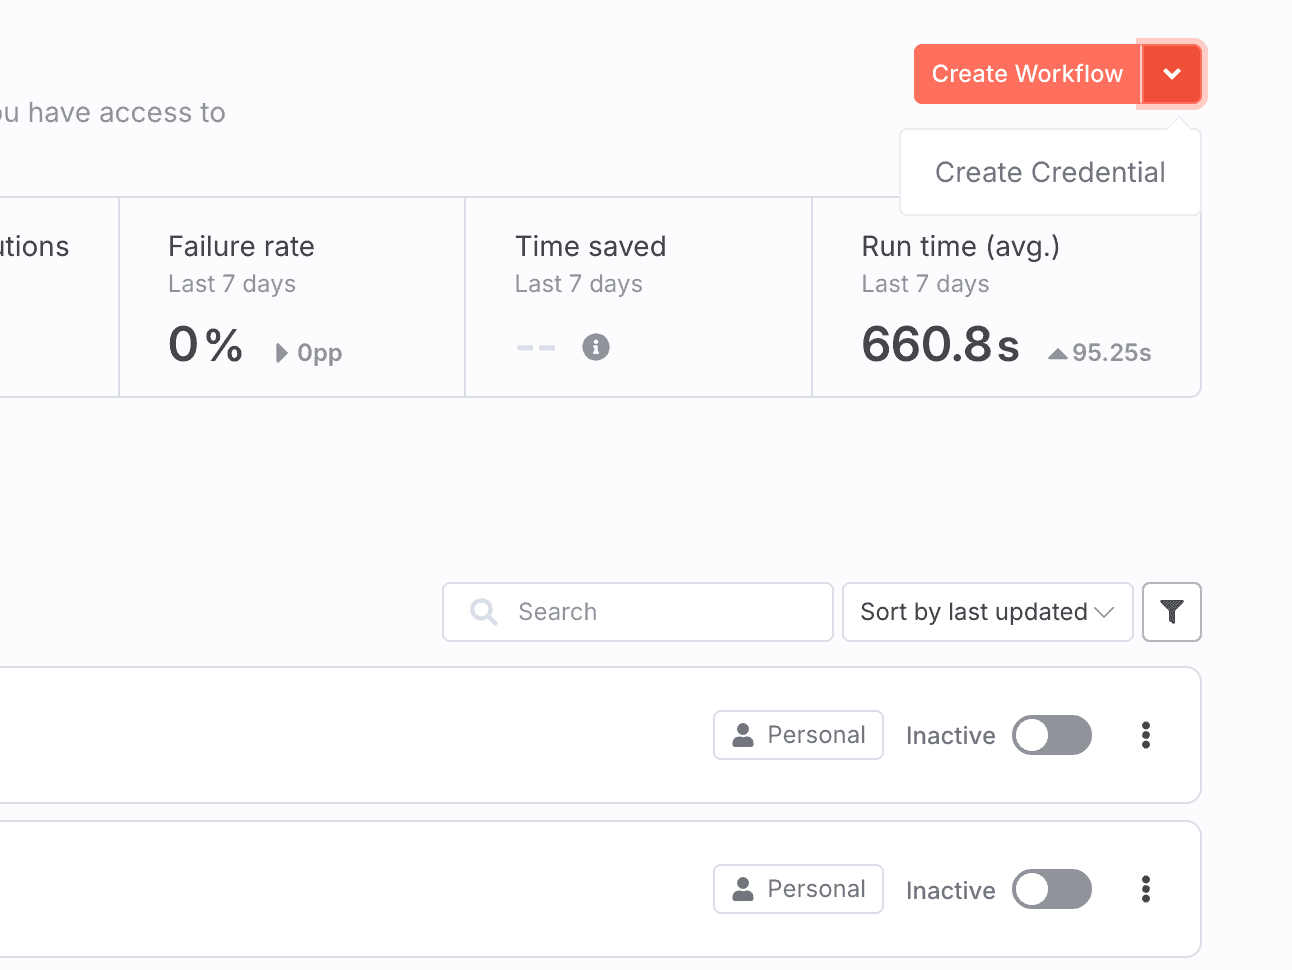Click the search magnifier icon

484,612
